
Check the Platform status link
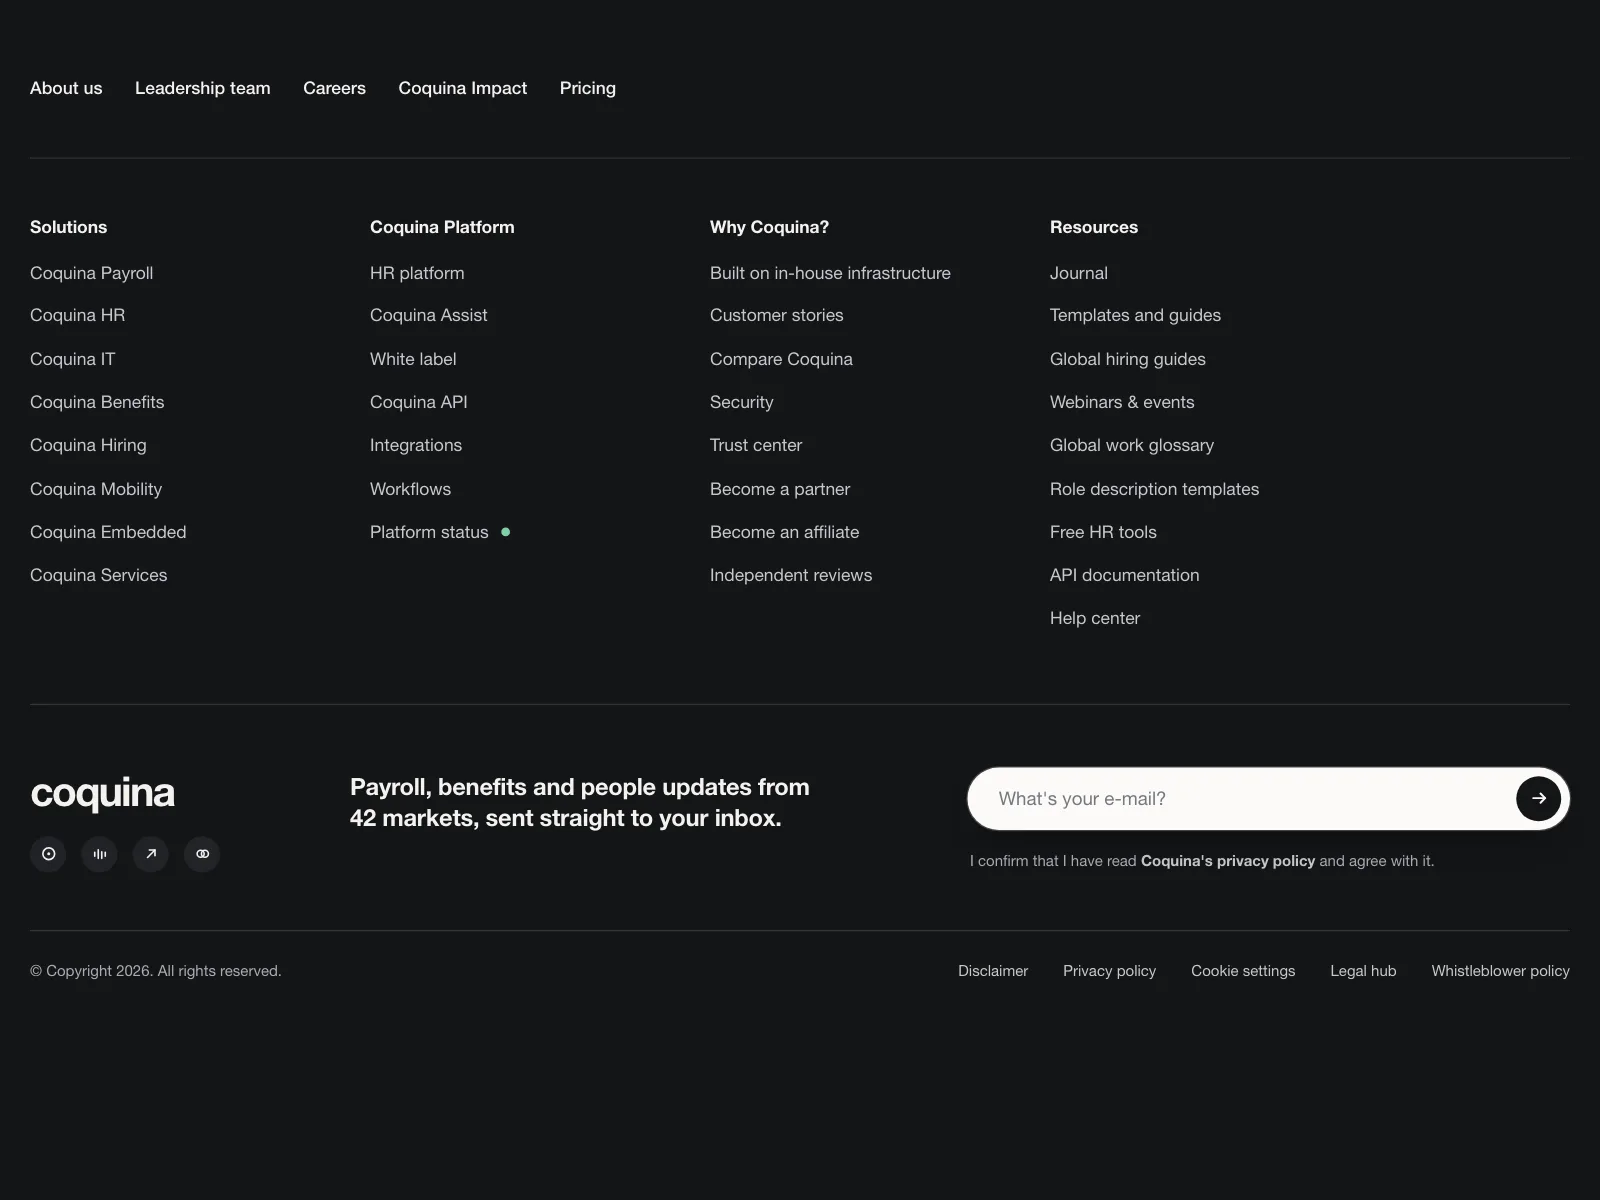(429, 532)
